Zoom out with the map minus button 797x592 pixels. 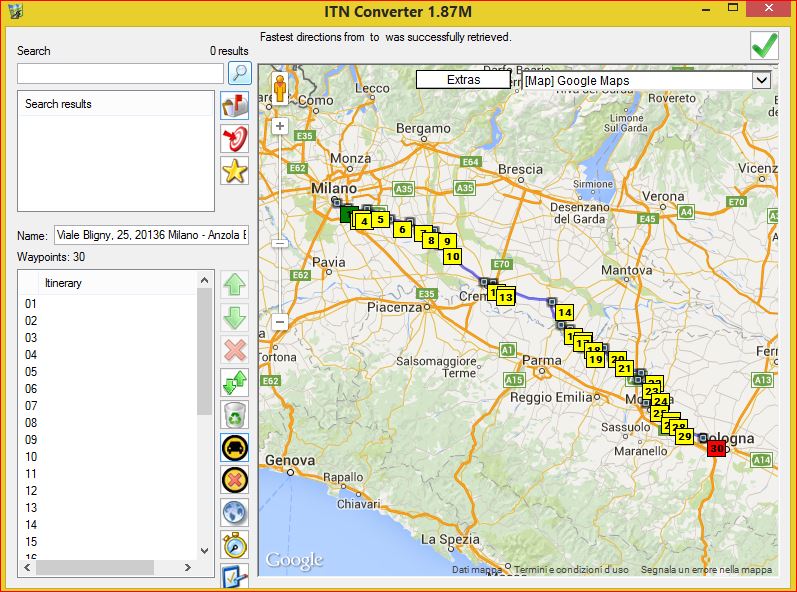280,322
